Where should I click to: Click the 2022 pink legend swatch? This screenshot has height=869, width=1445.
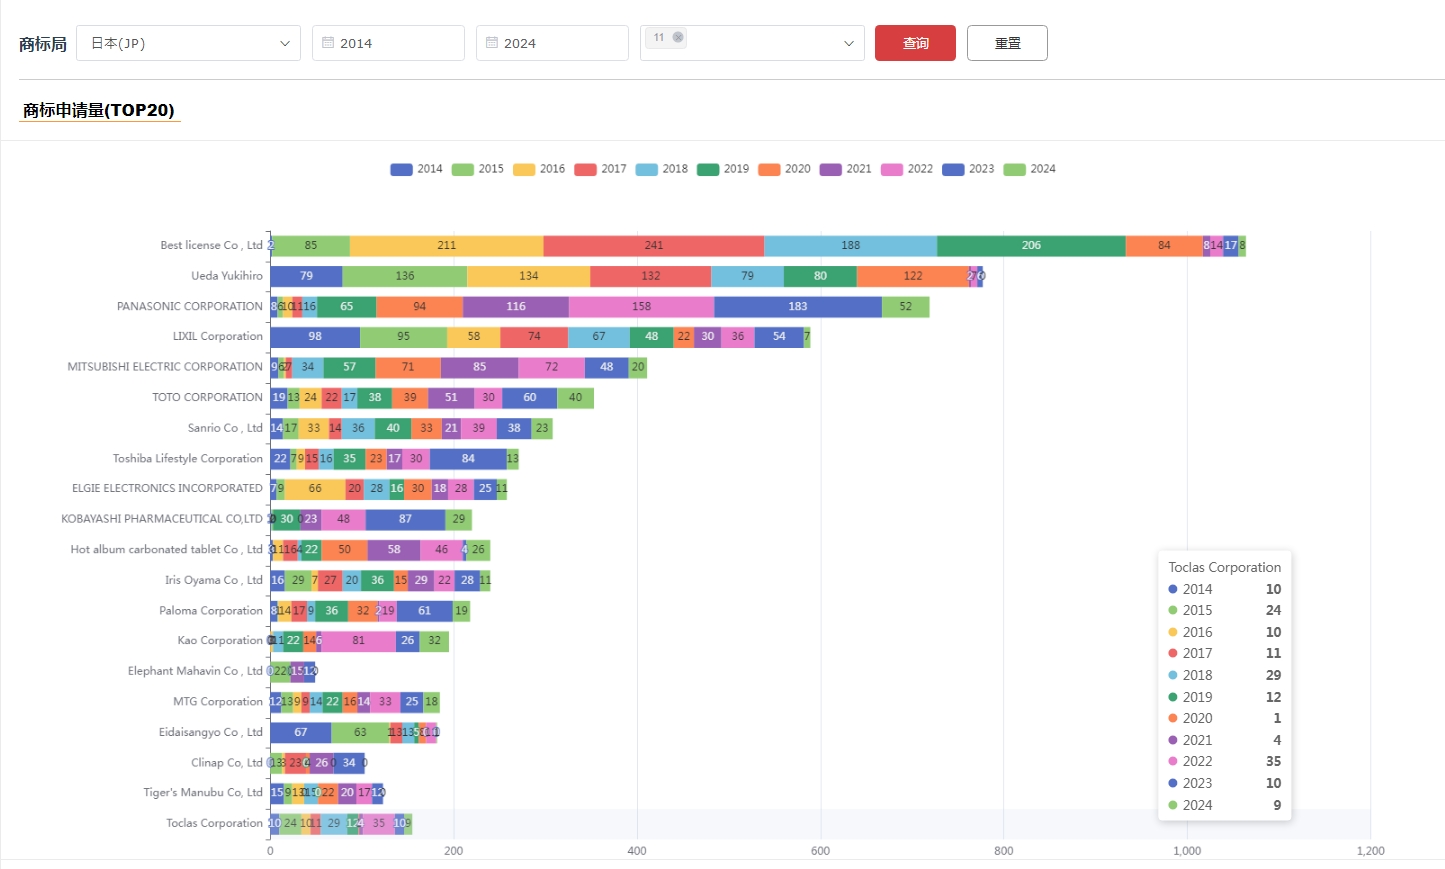pyautogui.click(x=892, y=169)
